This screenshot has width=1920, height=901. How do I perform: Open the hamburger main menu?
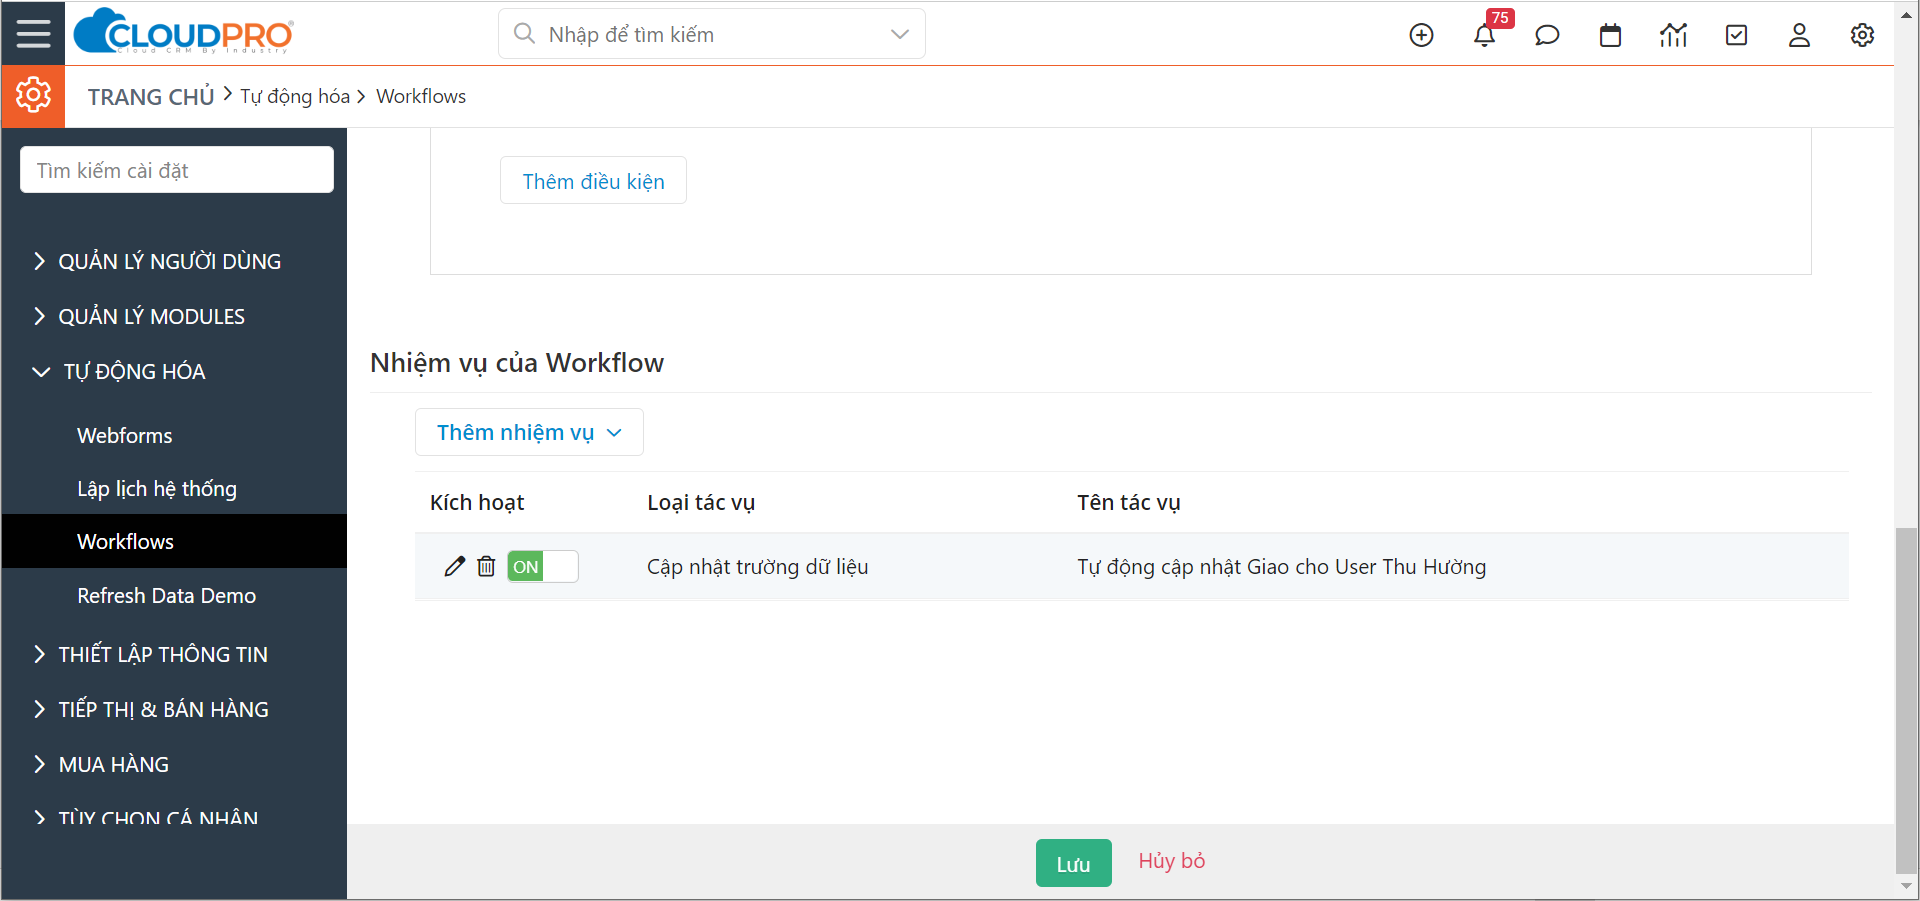[33, 33]
